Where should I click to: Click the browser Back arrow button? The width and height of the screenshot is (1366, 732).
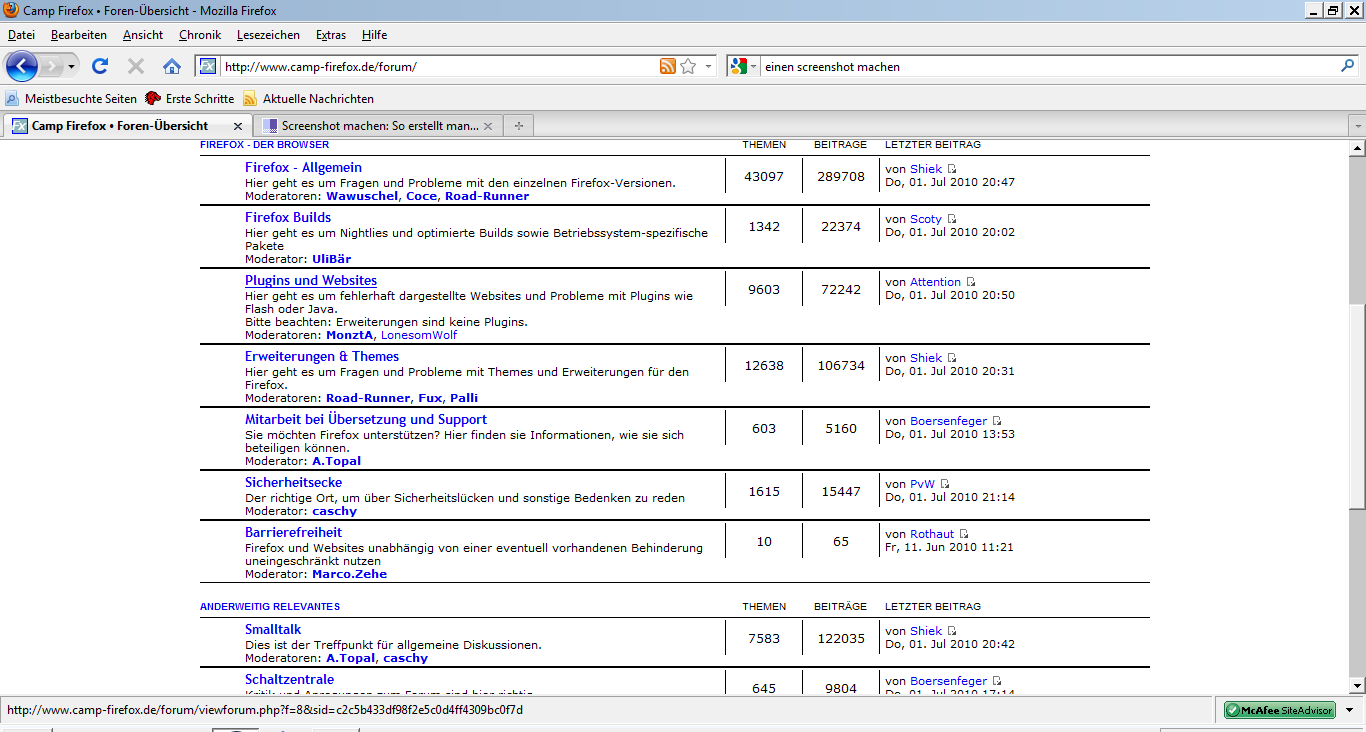tap(21, 67)
